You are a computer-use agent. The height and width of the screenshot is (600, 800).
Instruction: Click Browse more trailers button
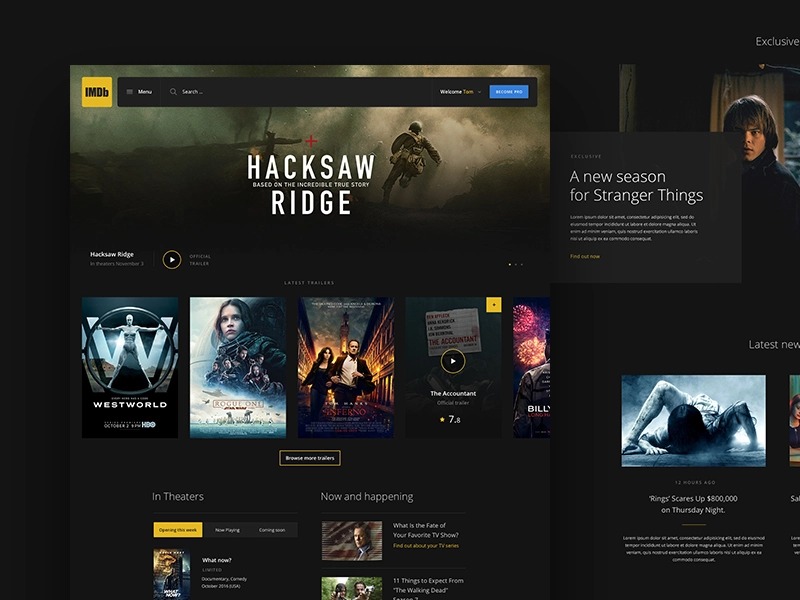pos(310,458)
